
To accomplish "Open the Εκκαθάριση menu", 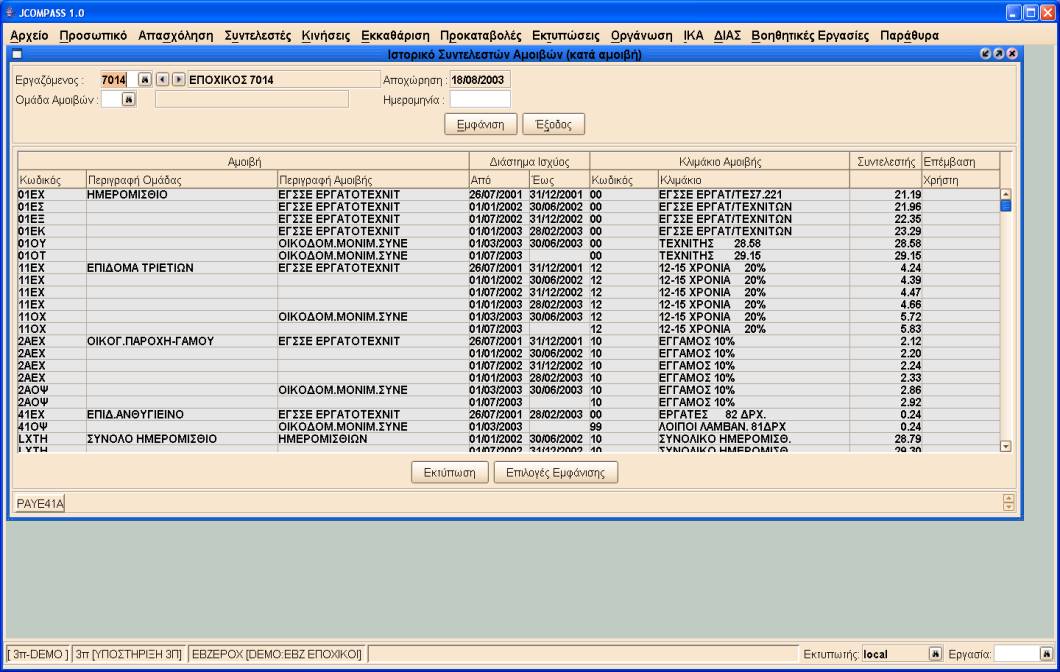I will [x=395, y=36].
